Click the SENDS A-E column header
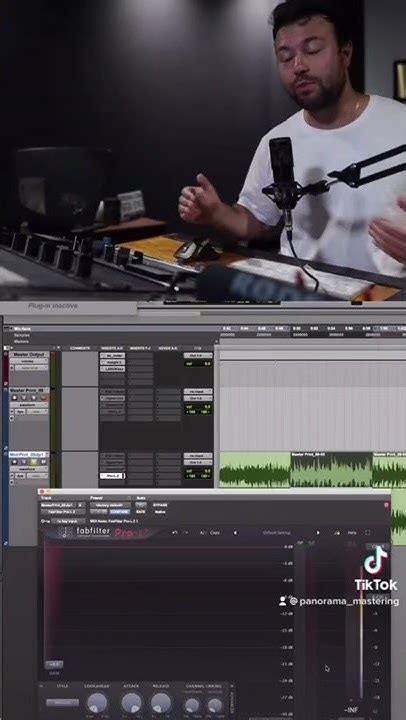The height and width of the screenshot is (720, 406). (168, 348)
